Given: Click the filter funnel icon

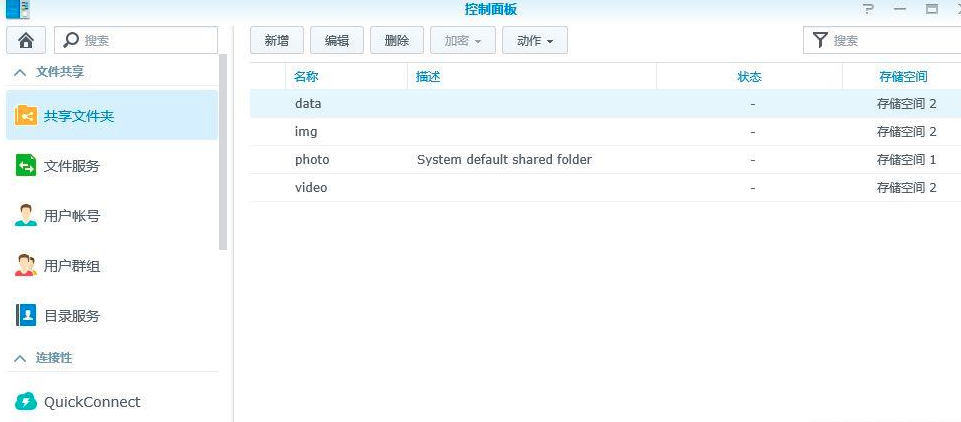Looking at the screenshot, I should [x=820, y=40].
